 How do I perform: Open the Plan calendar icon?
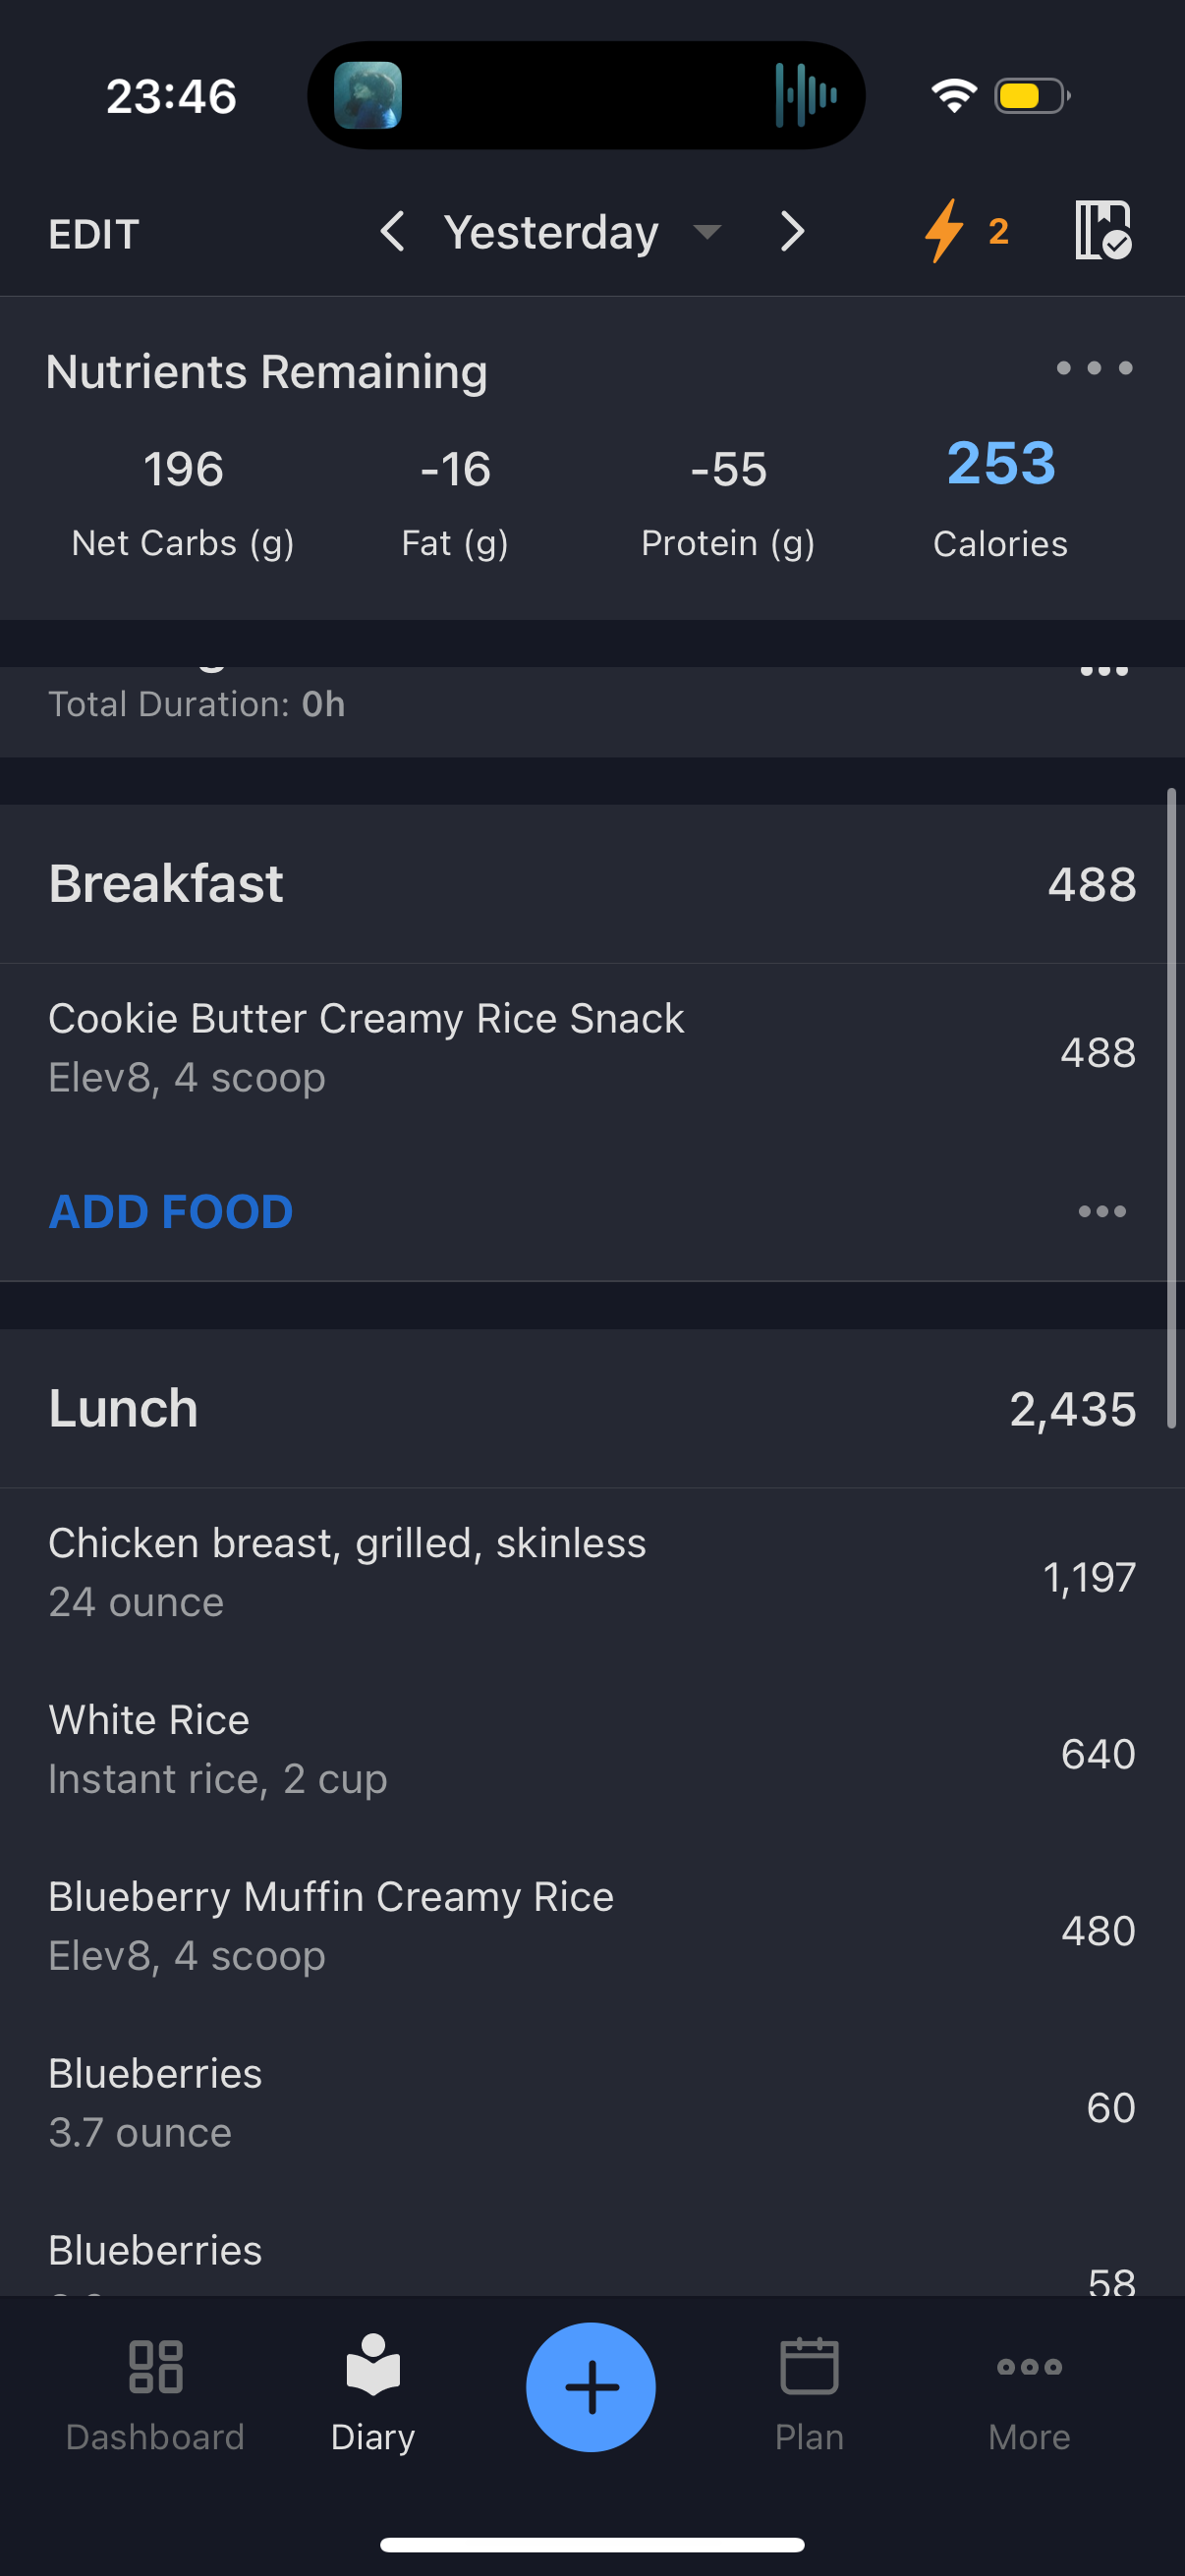tap(809, 2366)
